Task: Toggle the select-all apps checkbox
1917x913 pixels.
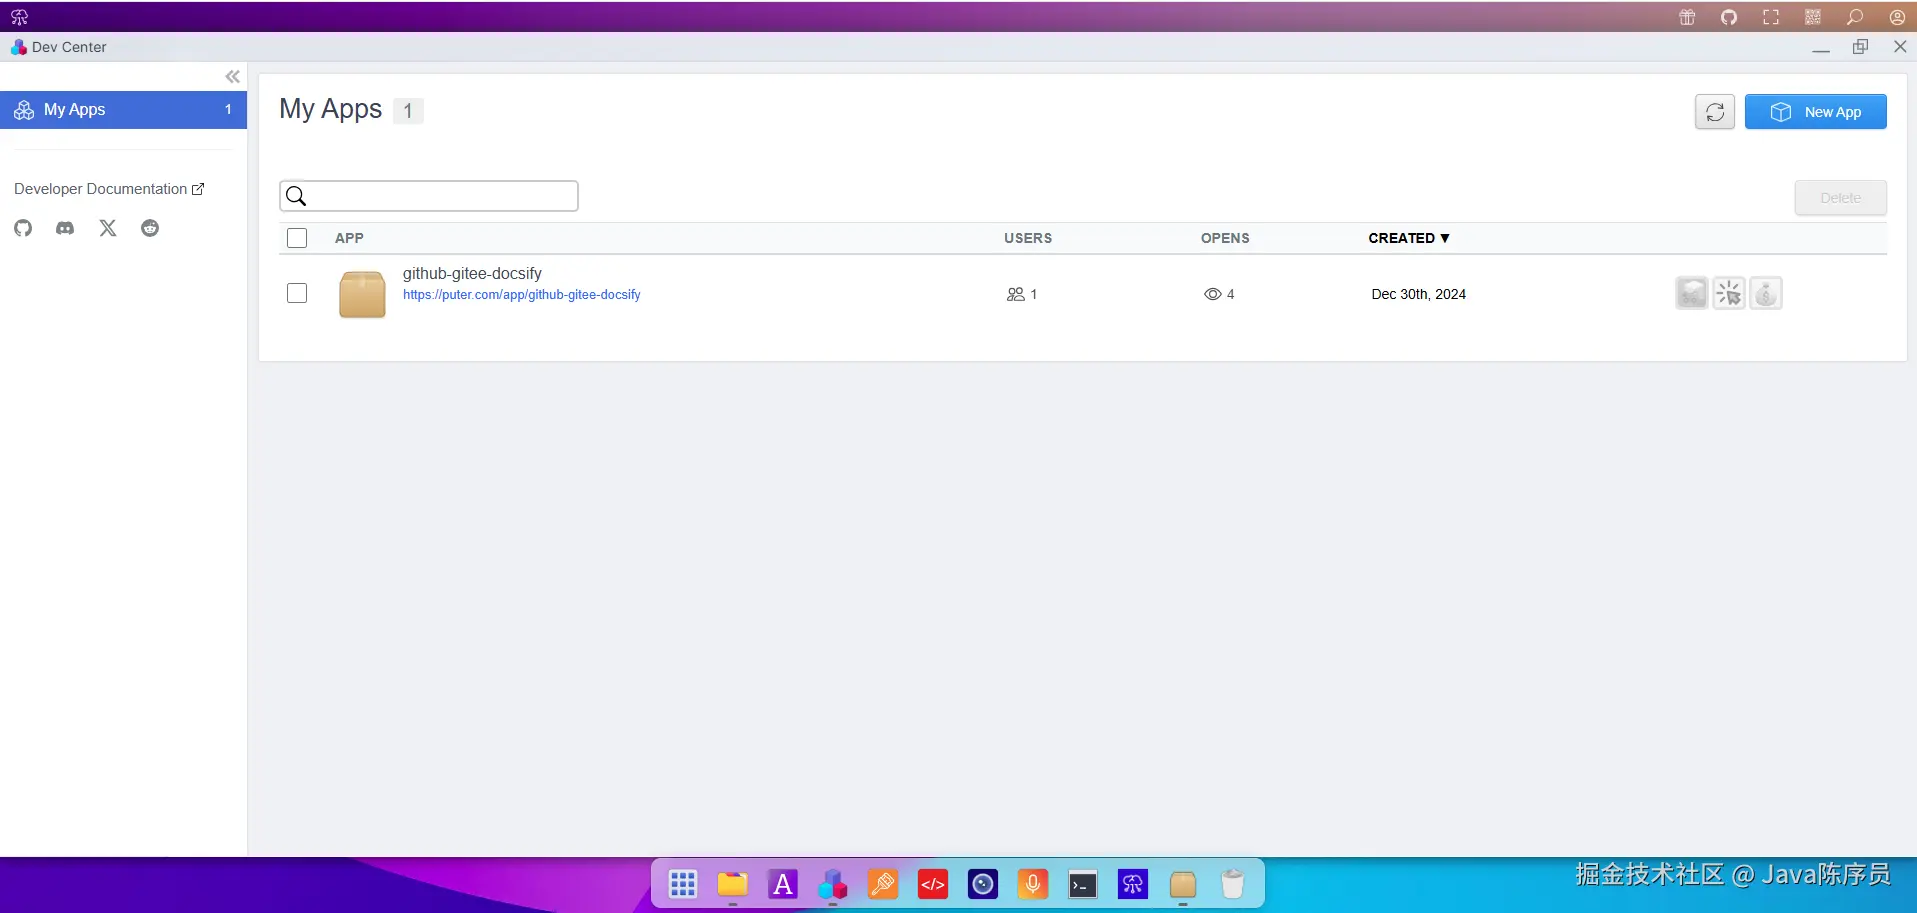Action: pyautogui.click(x=297, y=238)
